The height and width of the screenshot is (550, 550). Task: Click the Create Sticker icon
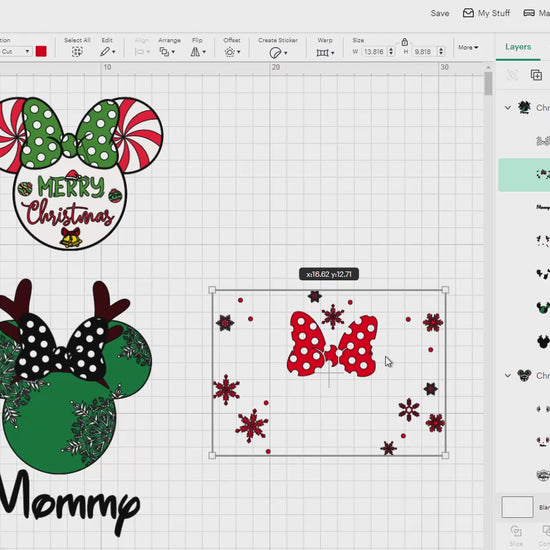point(275,53)
